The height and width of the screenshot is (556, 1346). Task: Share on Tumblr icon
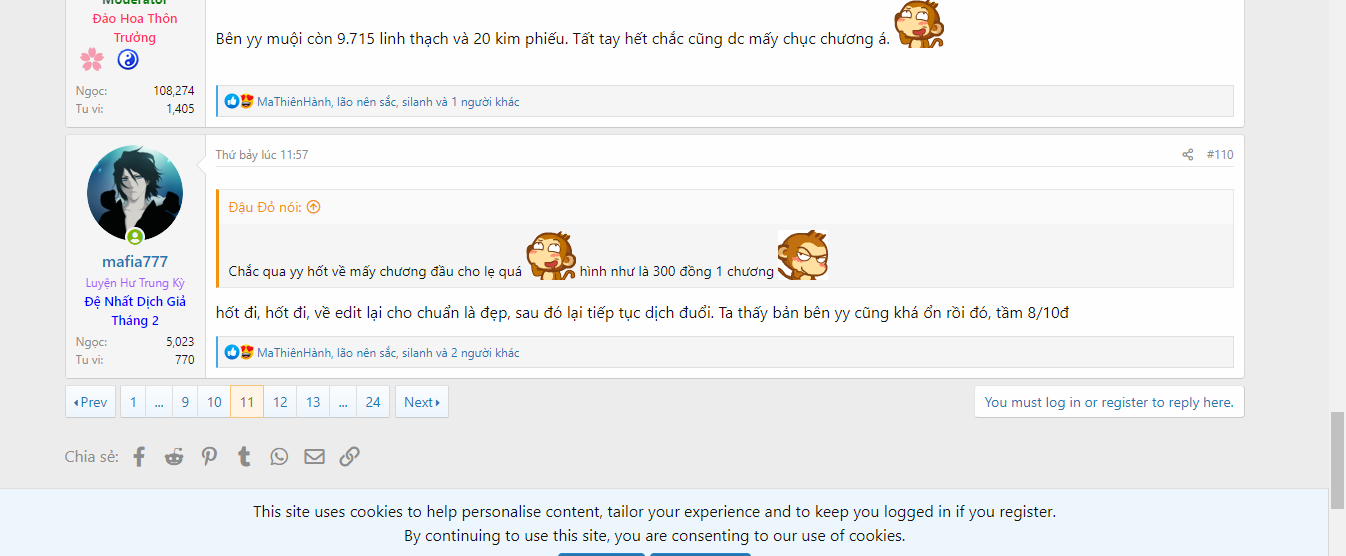click(244, 457)
